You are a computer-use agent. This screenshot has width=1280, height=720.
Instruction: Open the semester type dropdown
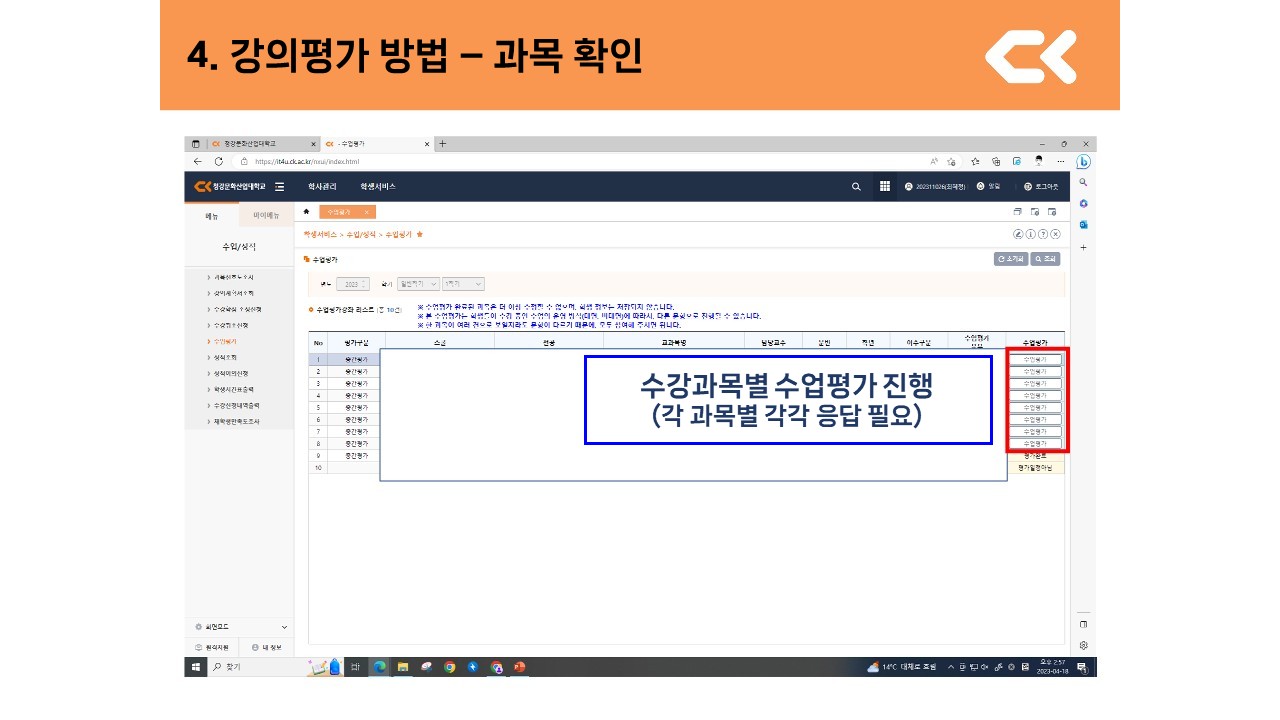coord(418,284)
